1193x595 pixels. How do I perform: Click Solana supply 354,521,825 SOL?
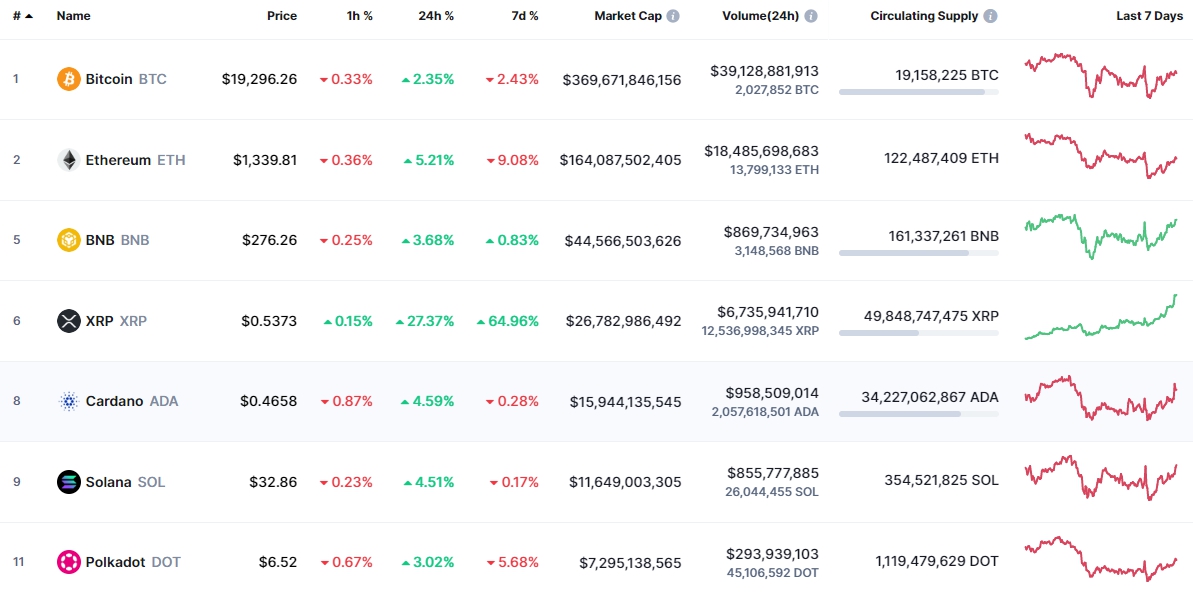tap(941, 480)
